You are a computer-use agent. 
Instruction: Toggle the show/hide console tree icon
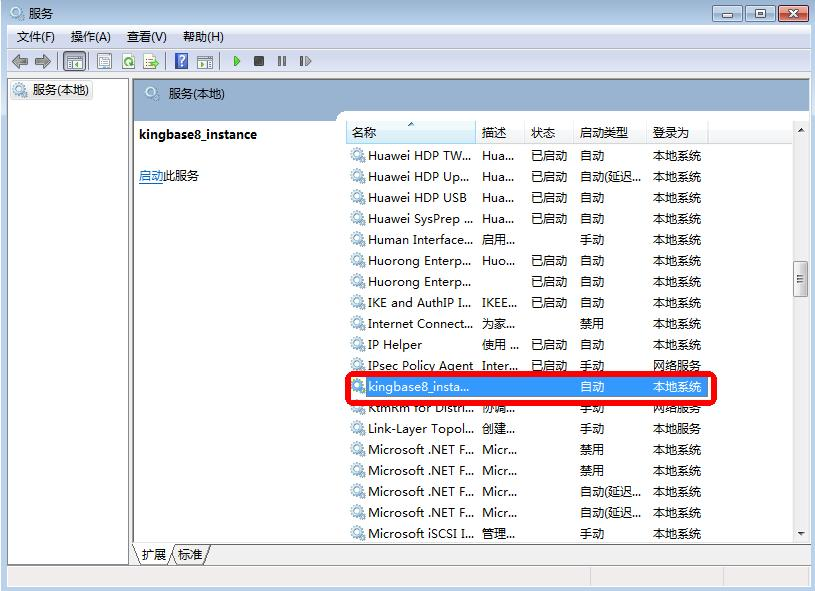coord(74,61)
